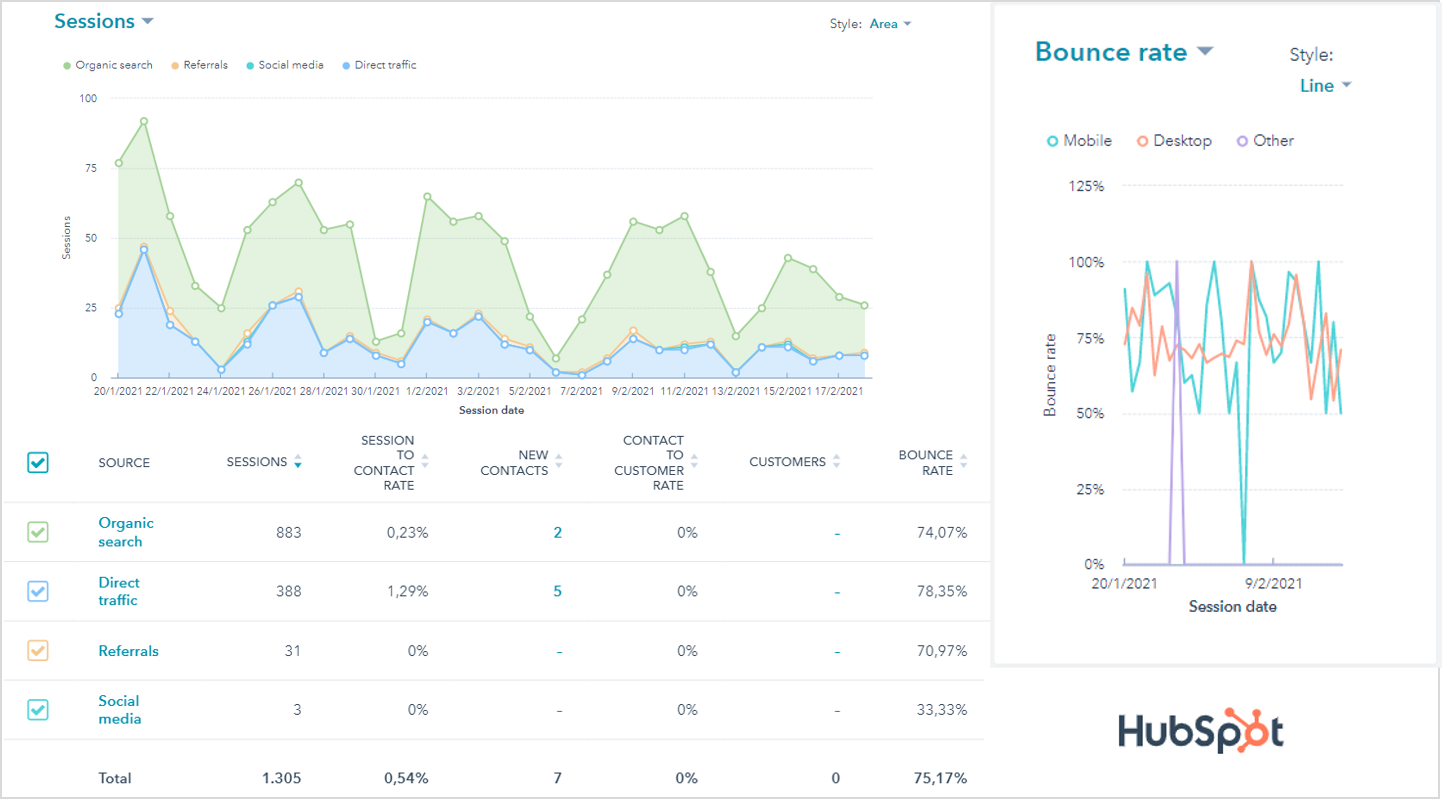The height and width of the screenshot is (799, 1442).
Task: Click the total 0,54% contact rate
Action: coord(406,778)
